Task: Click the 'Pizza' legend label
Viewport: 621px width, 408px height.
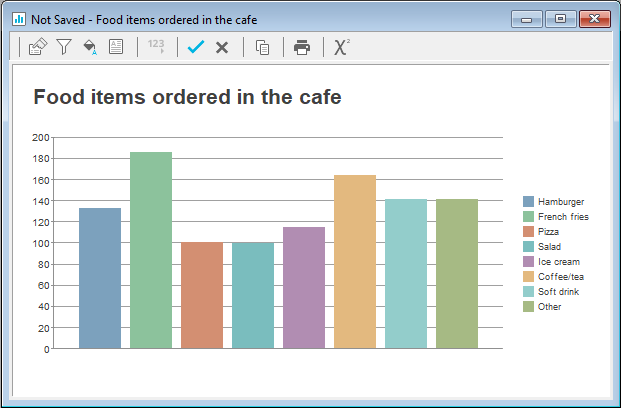Action: [548, 232]
